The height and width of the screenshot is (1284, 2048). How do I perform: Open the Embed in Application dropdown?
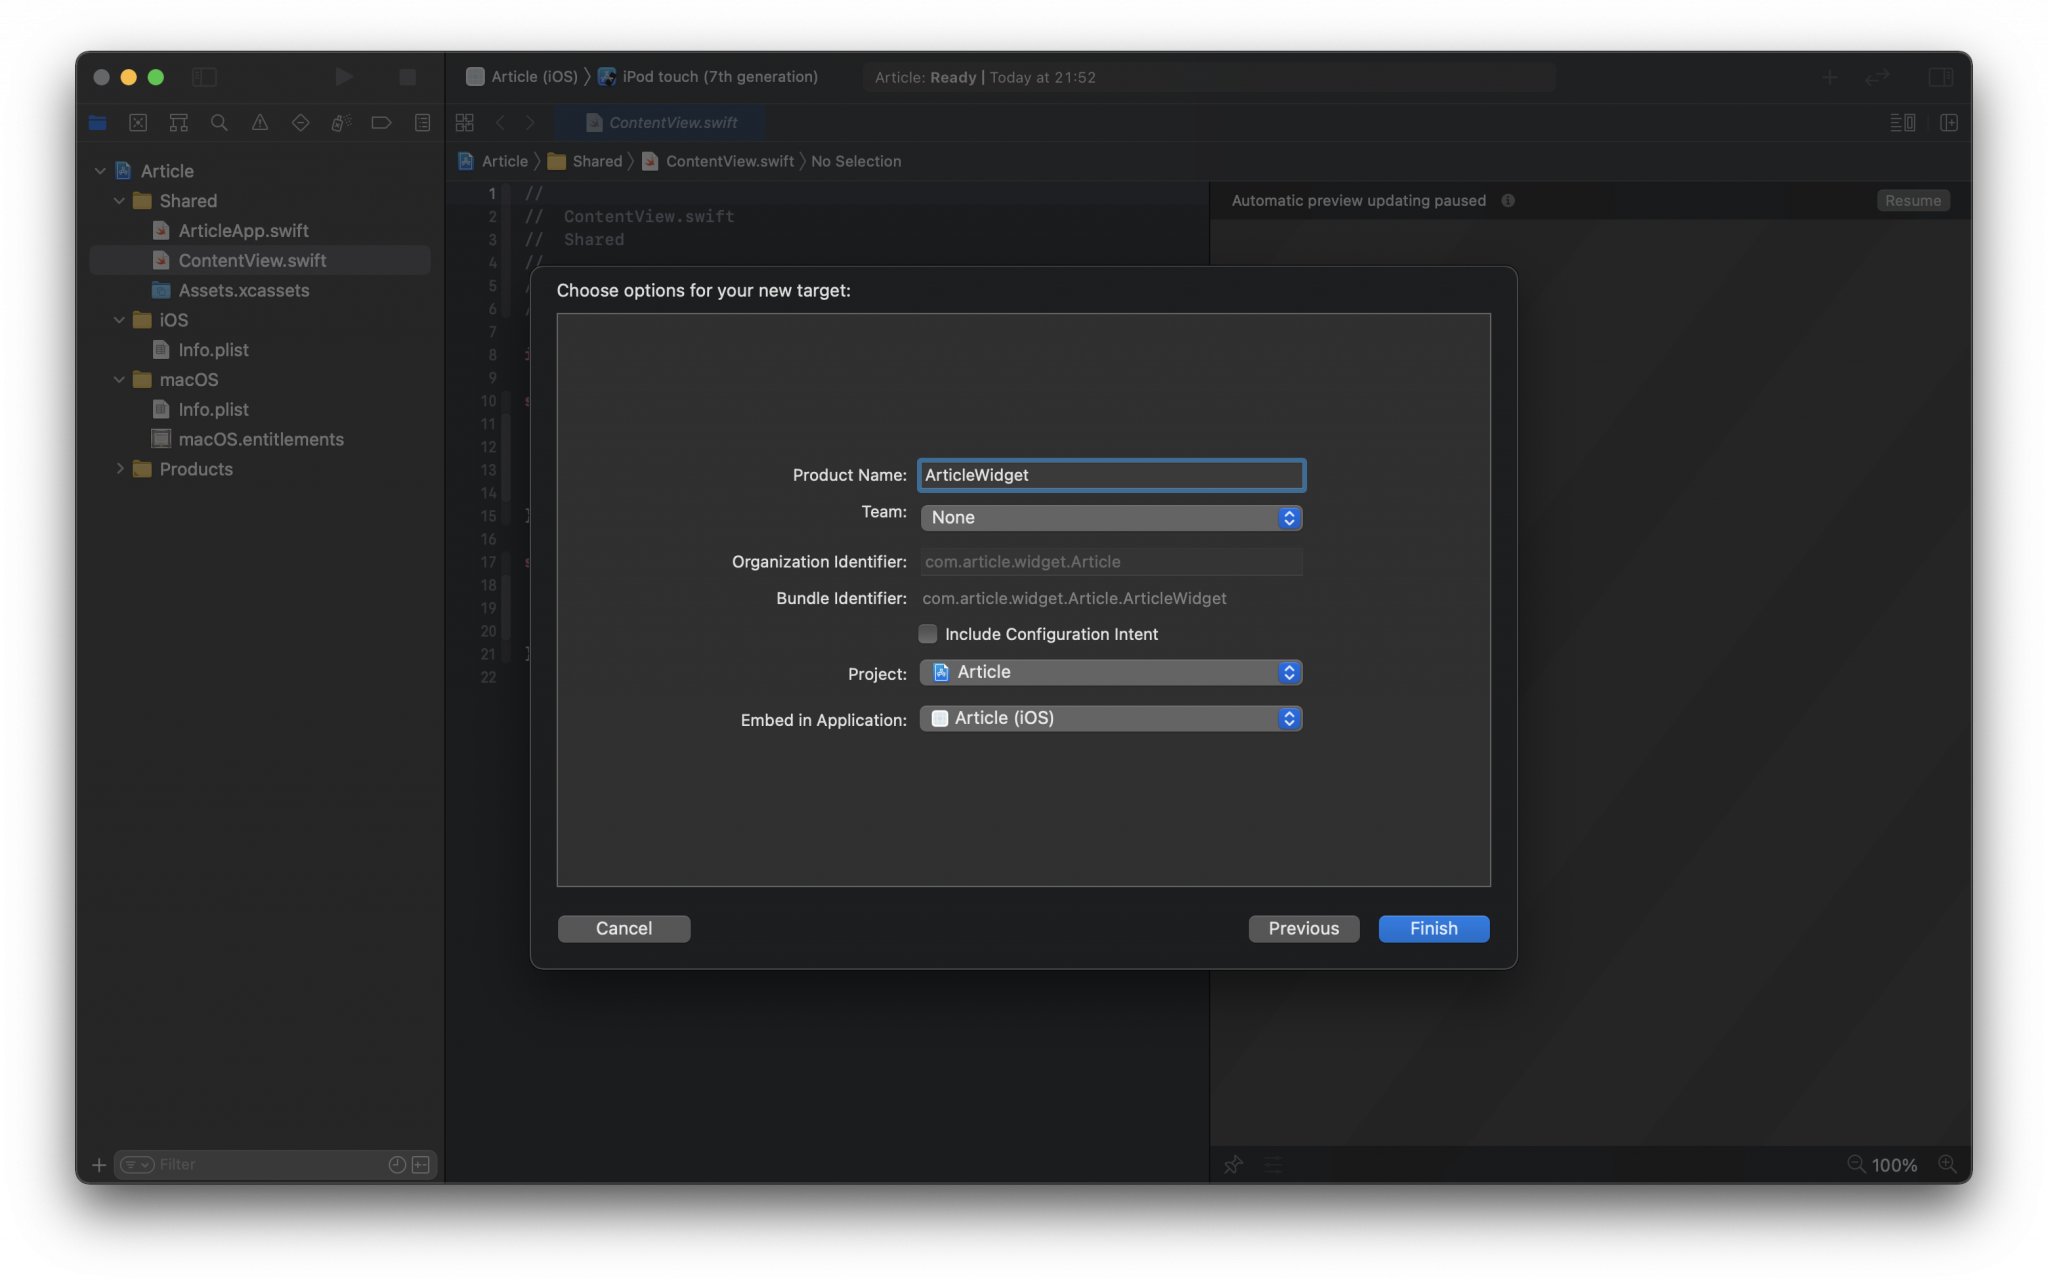coord(1111,719)
